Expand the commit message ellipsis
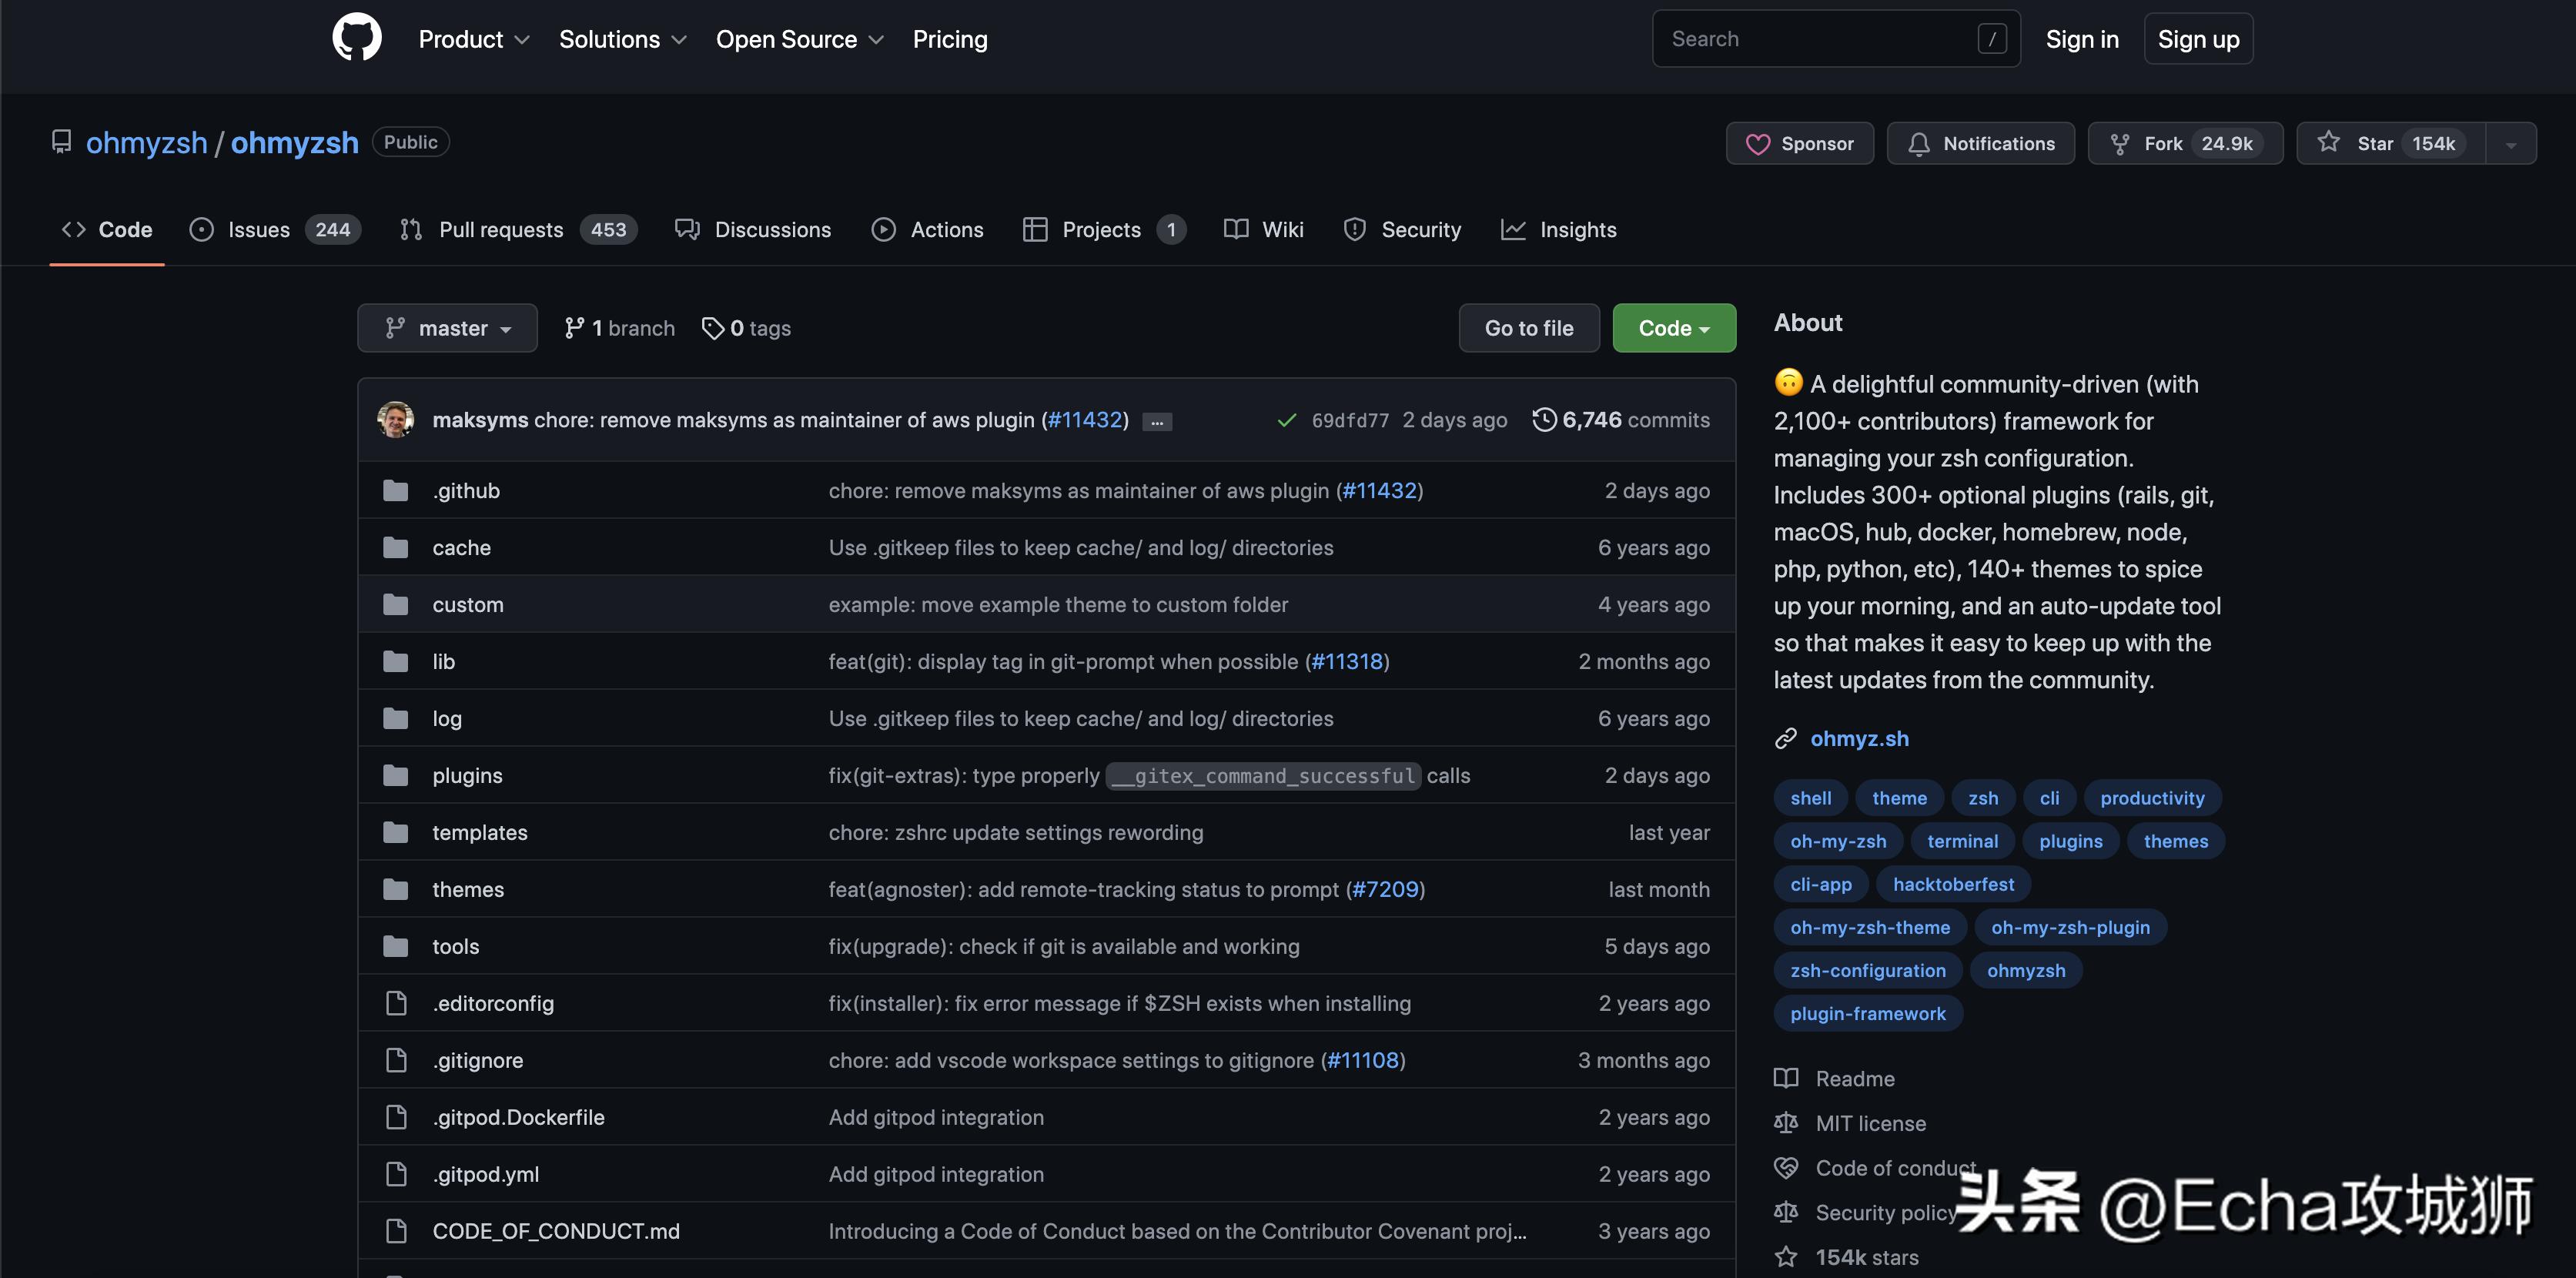Image resolution: width=2576 pixels, height=1278 pixels. click(x=1157, y=422)
